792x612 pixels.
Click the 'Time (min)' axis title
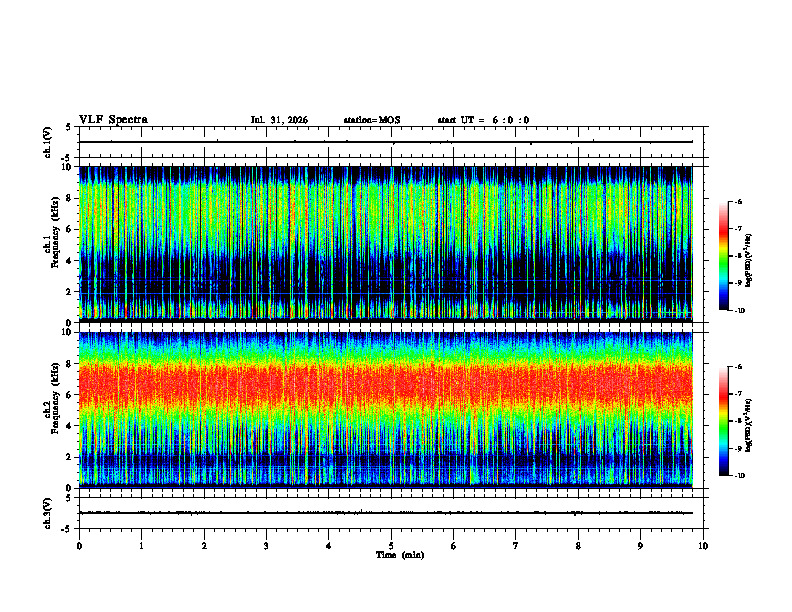pyautogui.click(x=400, y=555)
